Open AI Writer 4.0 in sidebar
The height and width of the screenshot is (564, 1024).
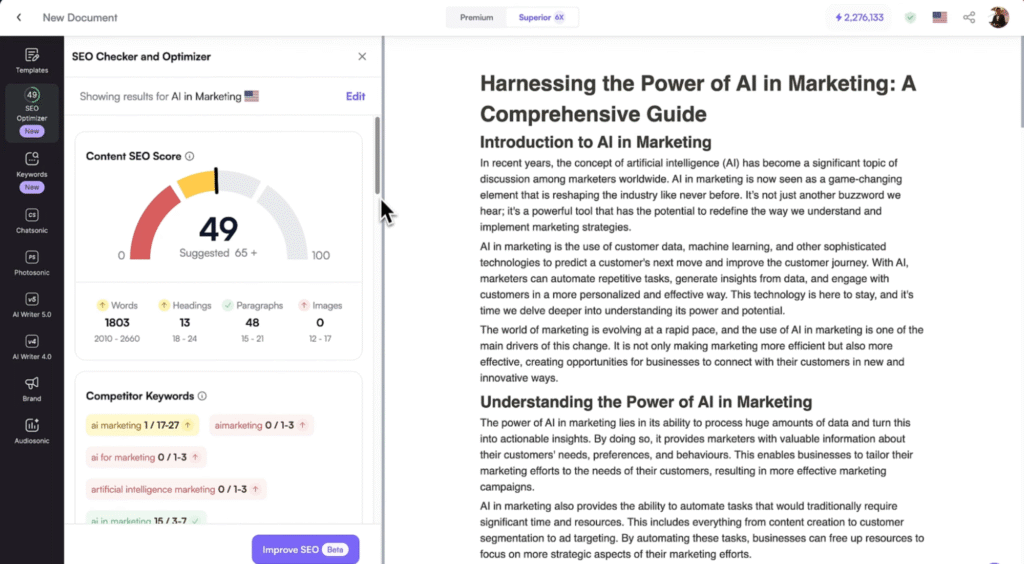[x=31, y=347]
